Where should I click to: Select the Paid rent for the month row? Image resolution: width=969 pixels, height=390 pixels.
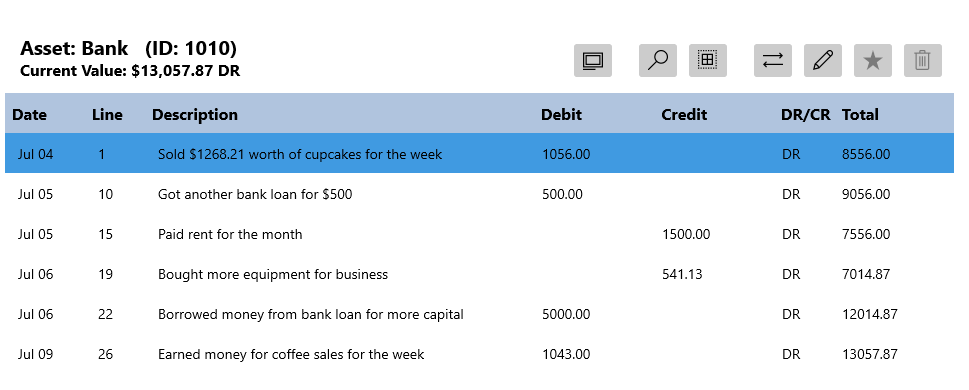click(x=480, y=234)
